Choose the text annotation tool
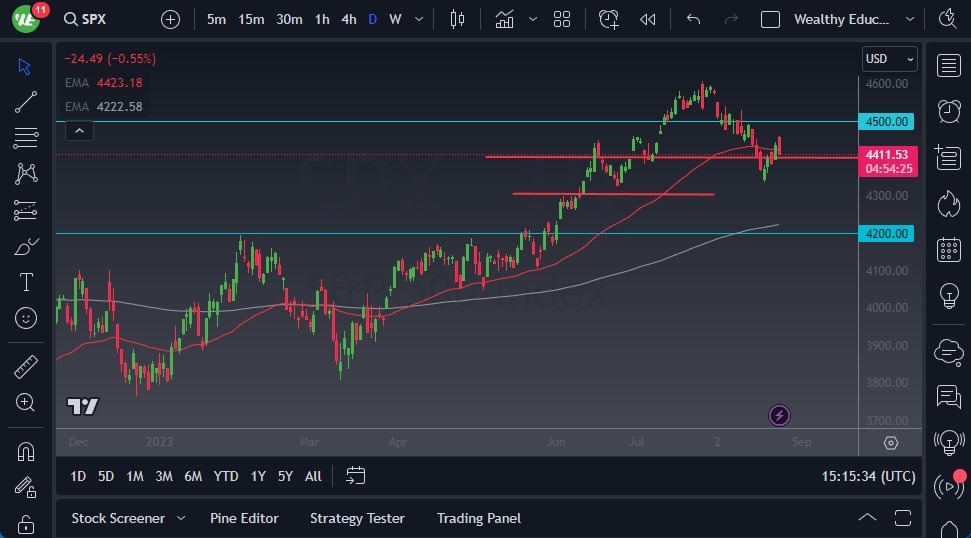The width and height of the screenshot is (971, 538). (x=26, y=282)
